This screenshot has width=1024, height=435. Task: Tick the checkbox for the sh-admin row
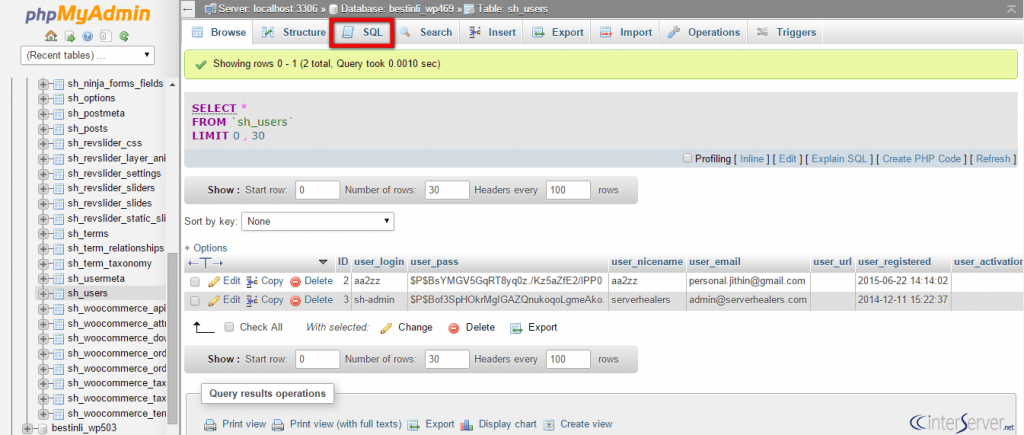(195, 300)
